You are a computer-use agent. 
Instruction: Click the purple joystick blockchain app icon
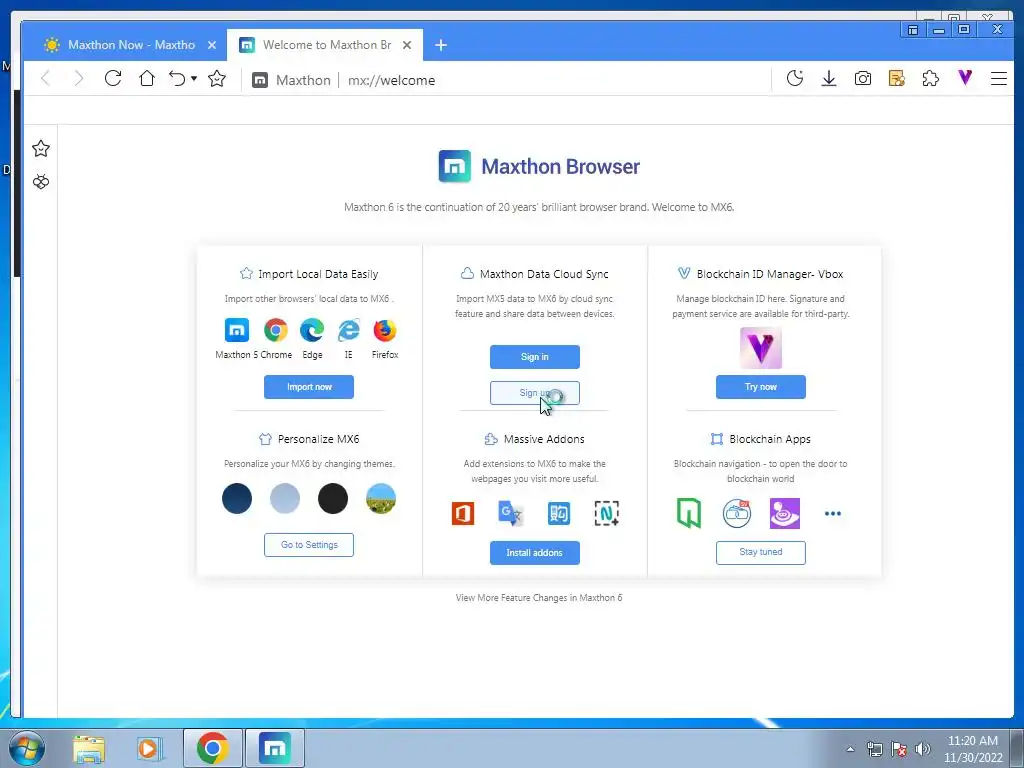click(785, 513)
